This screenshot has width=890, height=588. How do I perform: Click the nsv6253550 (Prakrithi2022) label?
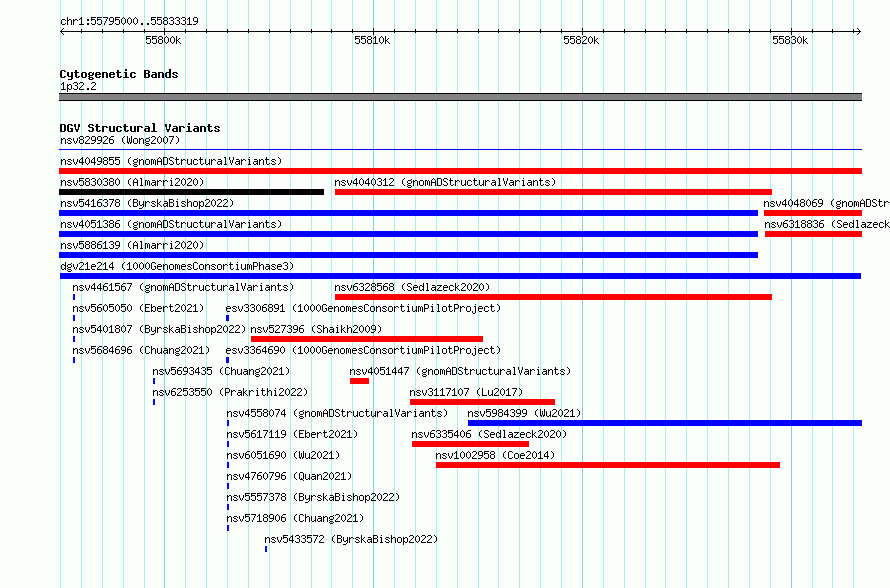point(230,392)
